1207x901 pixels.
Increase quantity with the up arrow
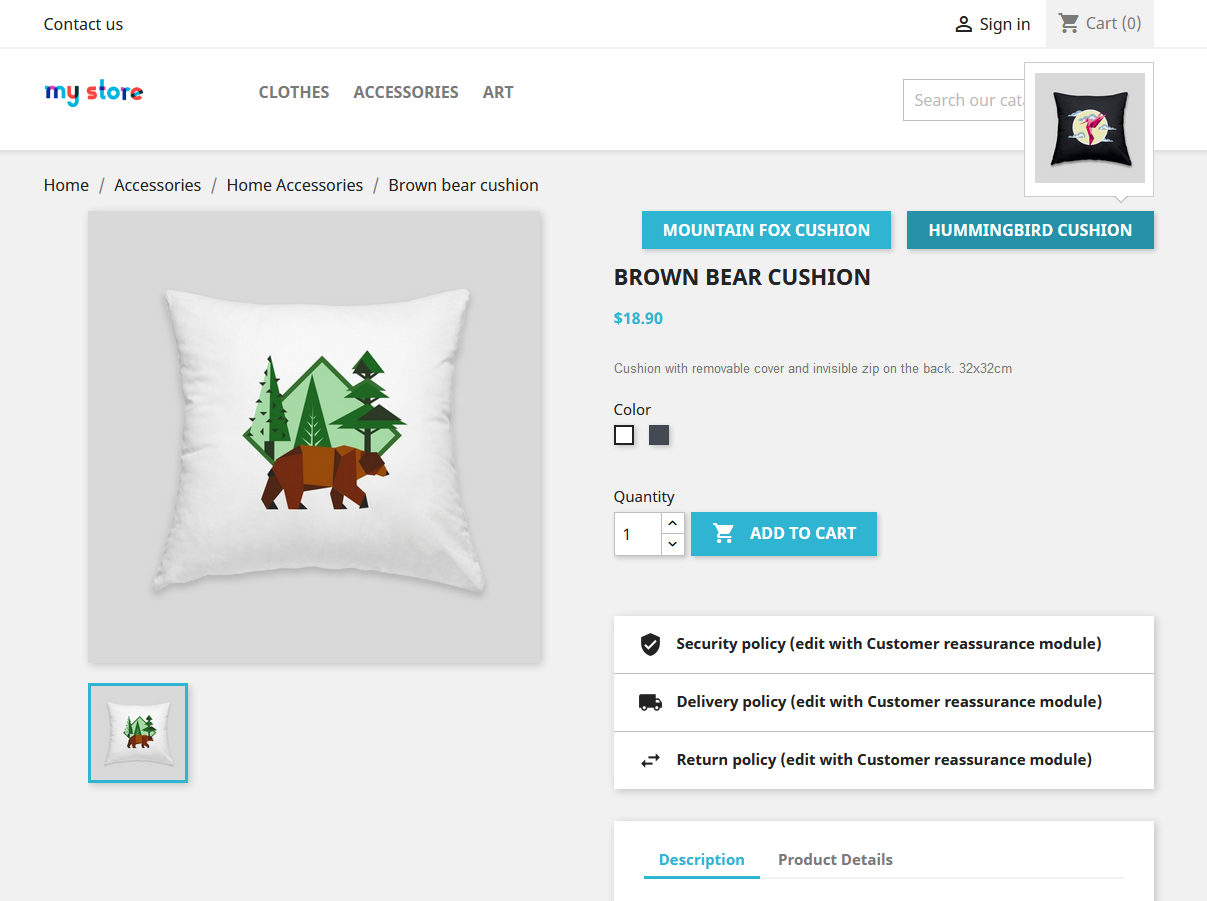[673, 524]
